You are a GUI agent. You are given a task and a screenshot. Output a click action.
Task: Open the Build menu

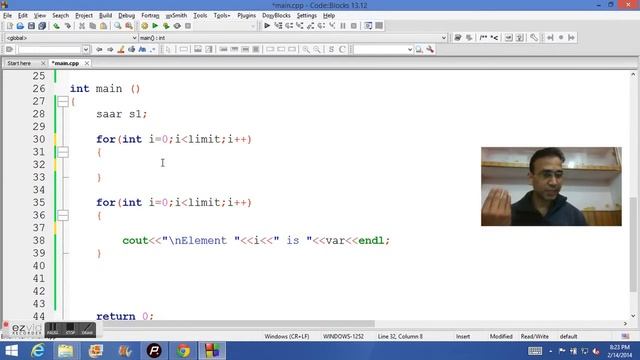coord(106,16)
